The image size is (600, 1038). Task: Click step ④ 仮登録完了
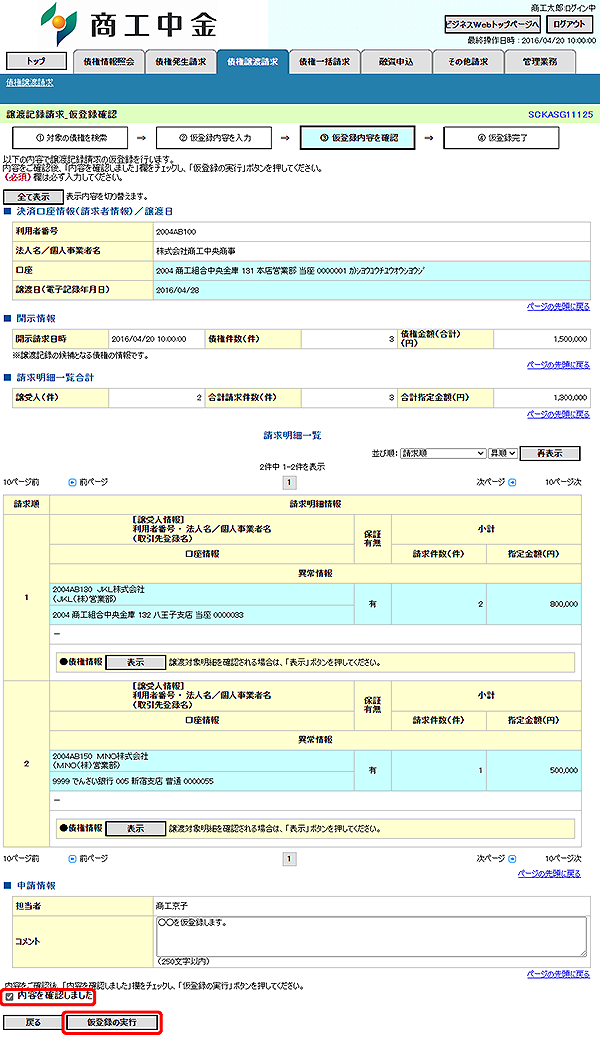click(x=501, y=138)
